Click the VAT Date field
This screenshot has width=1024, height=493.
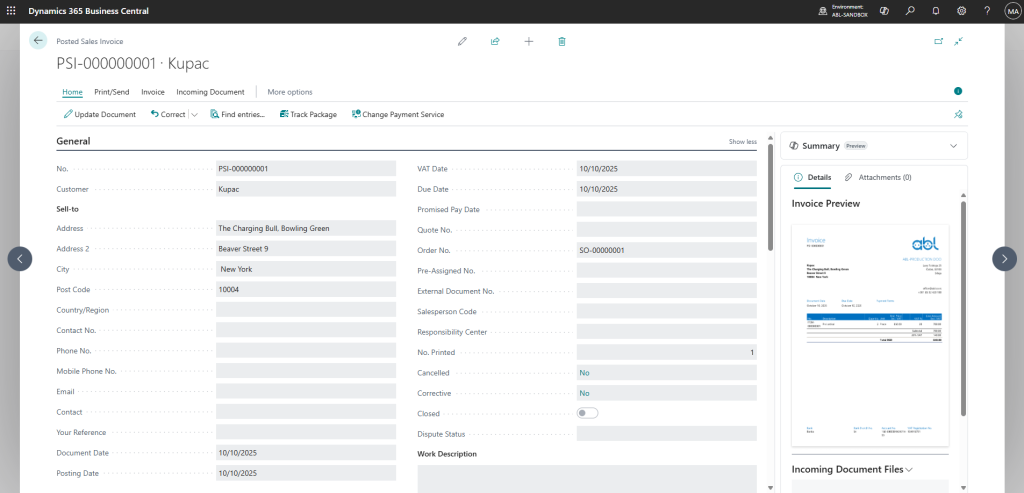(667, 168)
